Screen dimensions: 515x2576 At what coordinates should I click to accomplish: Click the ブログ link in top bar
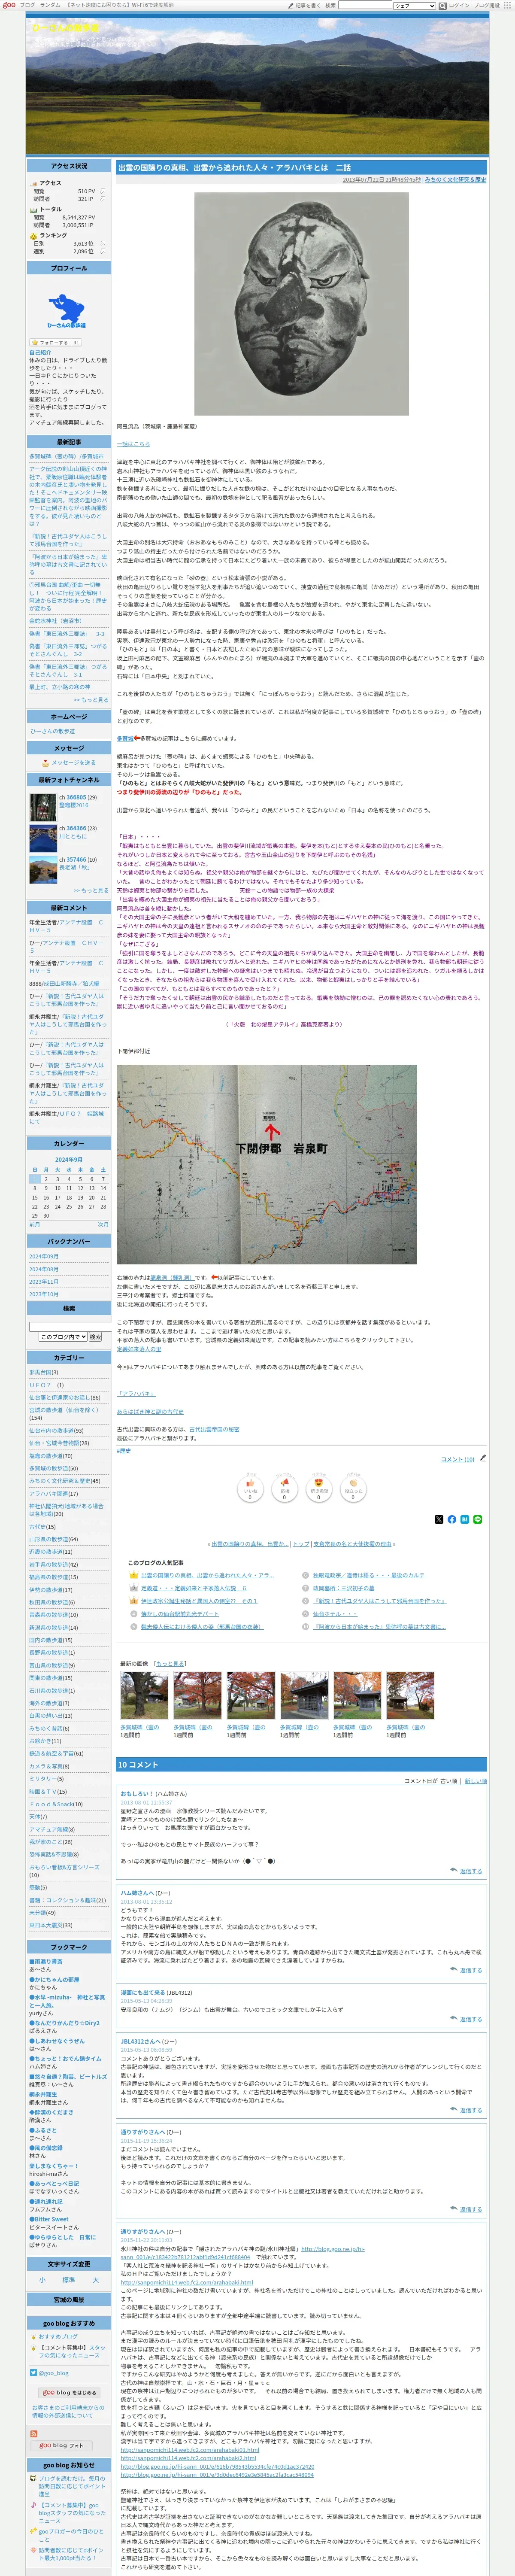27,5
